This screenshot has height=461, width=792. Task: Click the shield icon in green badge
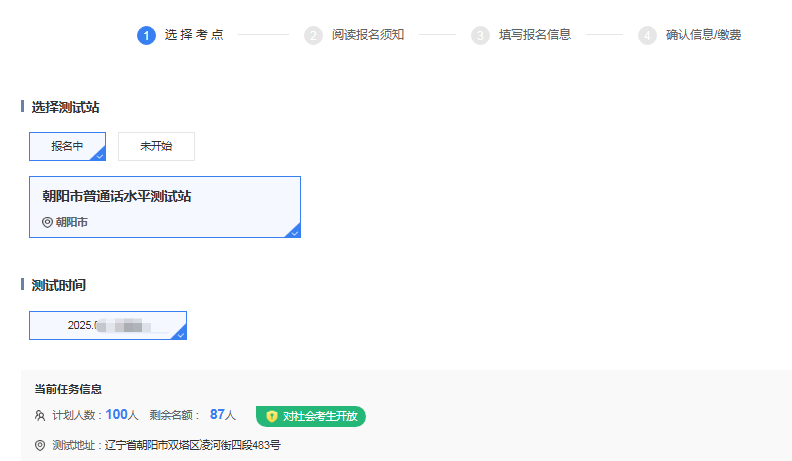point(271,416)
